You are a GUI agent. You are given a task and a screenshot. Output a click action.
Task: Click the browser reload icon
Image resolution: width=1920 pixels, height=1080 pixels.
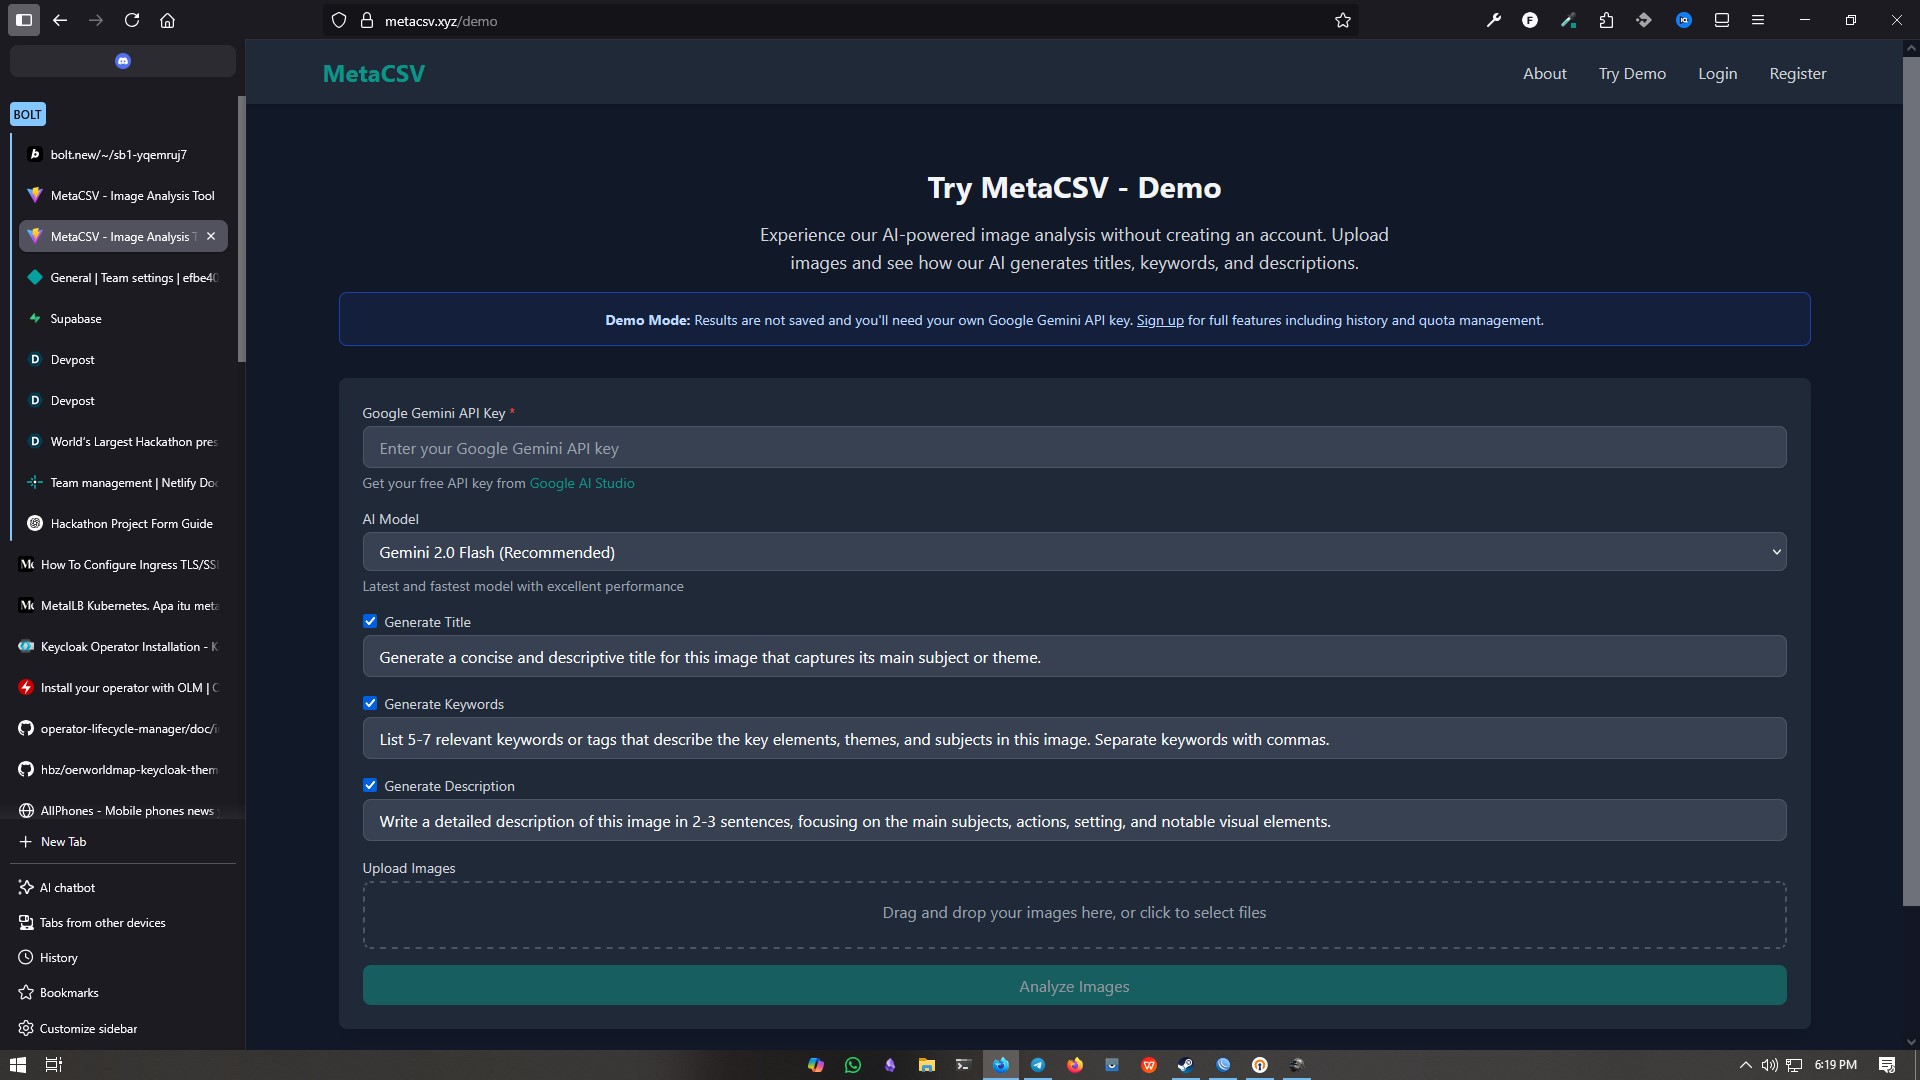tap(131, 20)
